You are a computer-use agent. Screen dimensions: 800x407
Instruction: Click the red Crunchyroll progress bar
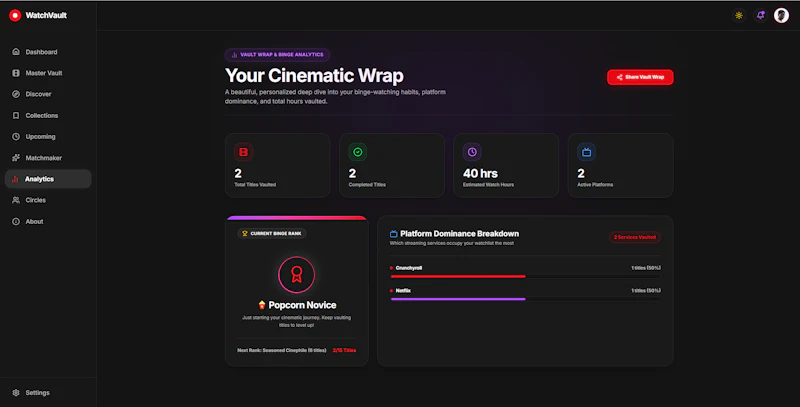pyautogui.click(x=458, y=276)
